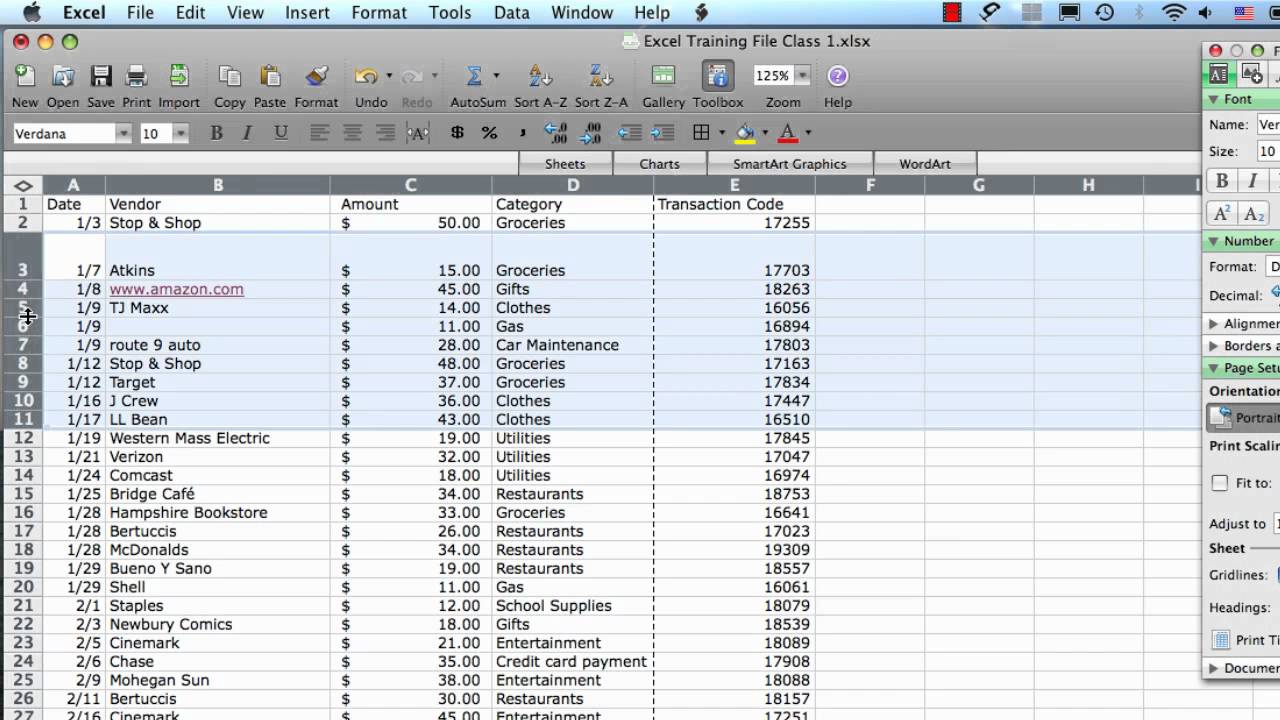Click the Merge and Center icon

[418, 133]
